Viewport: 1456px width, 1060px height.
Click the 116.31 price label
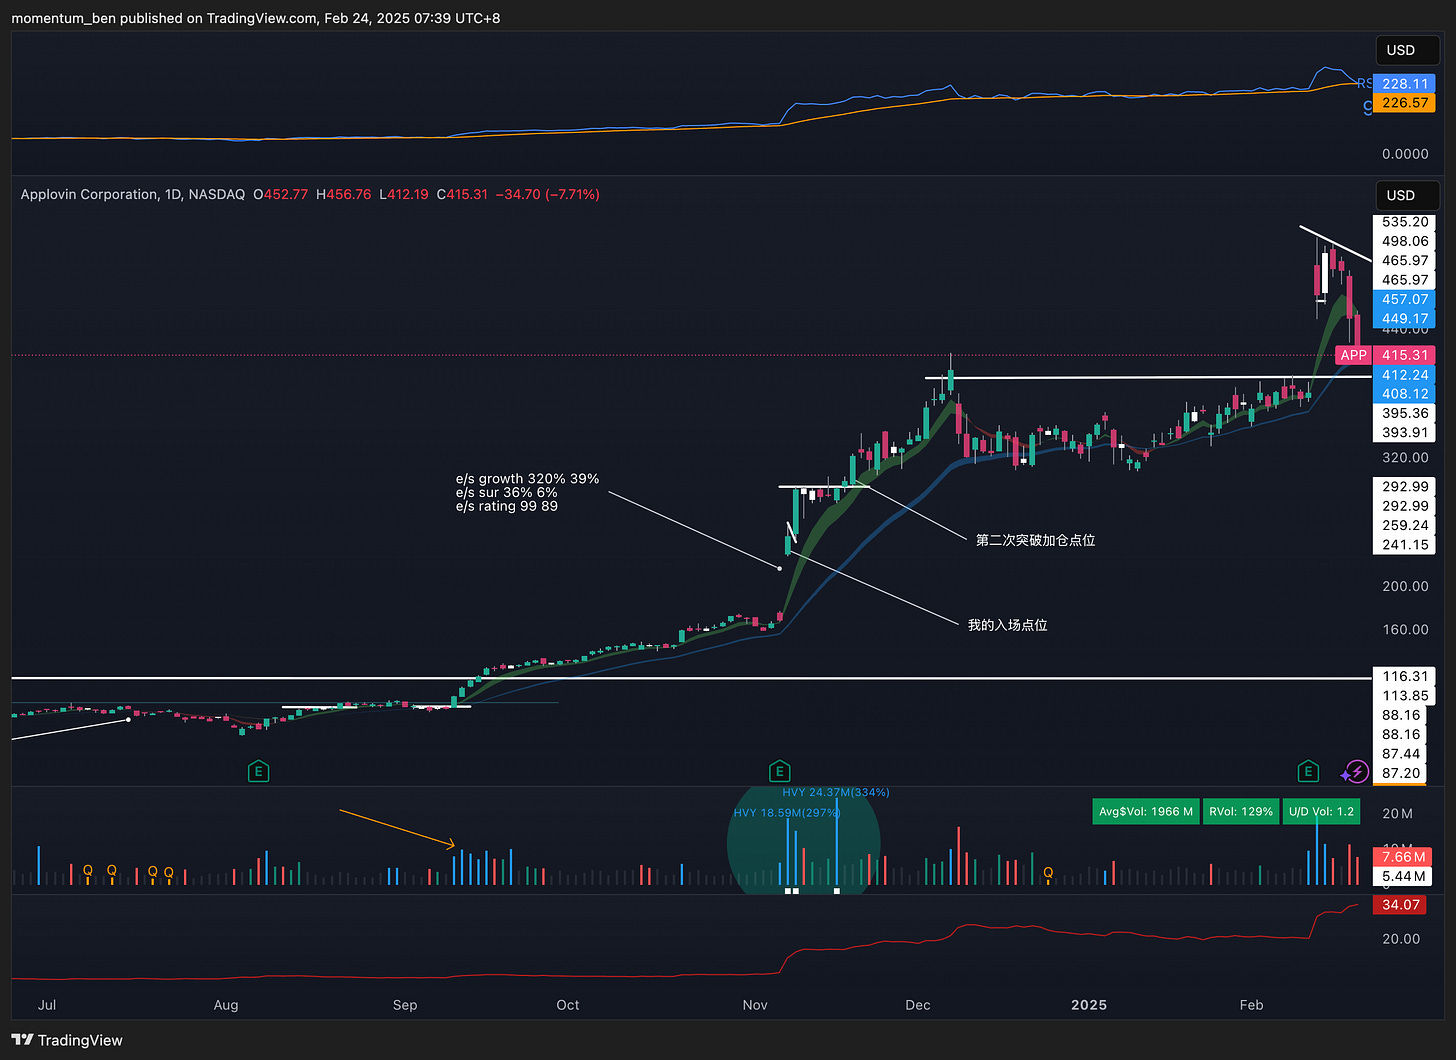point(1404,677)
